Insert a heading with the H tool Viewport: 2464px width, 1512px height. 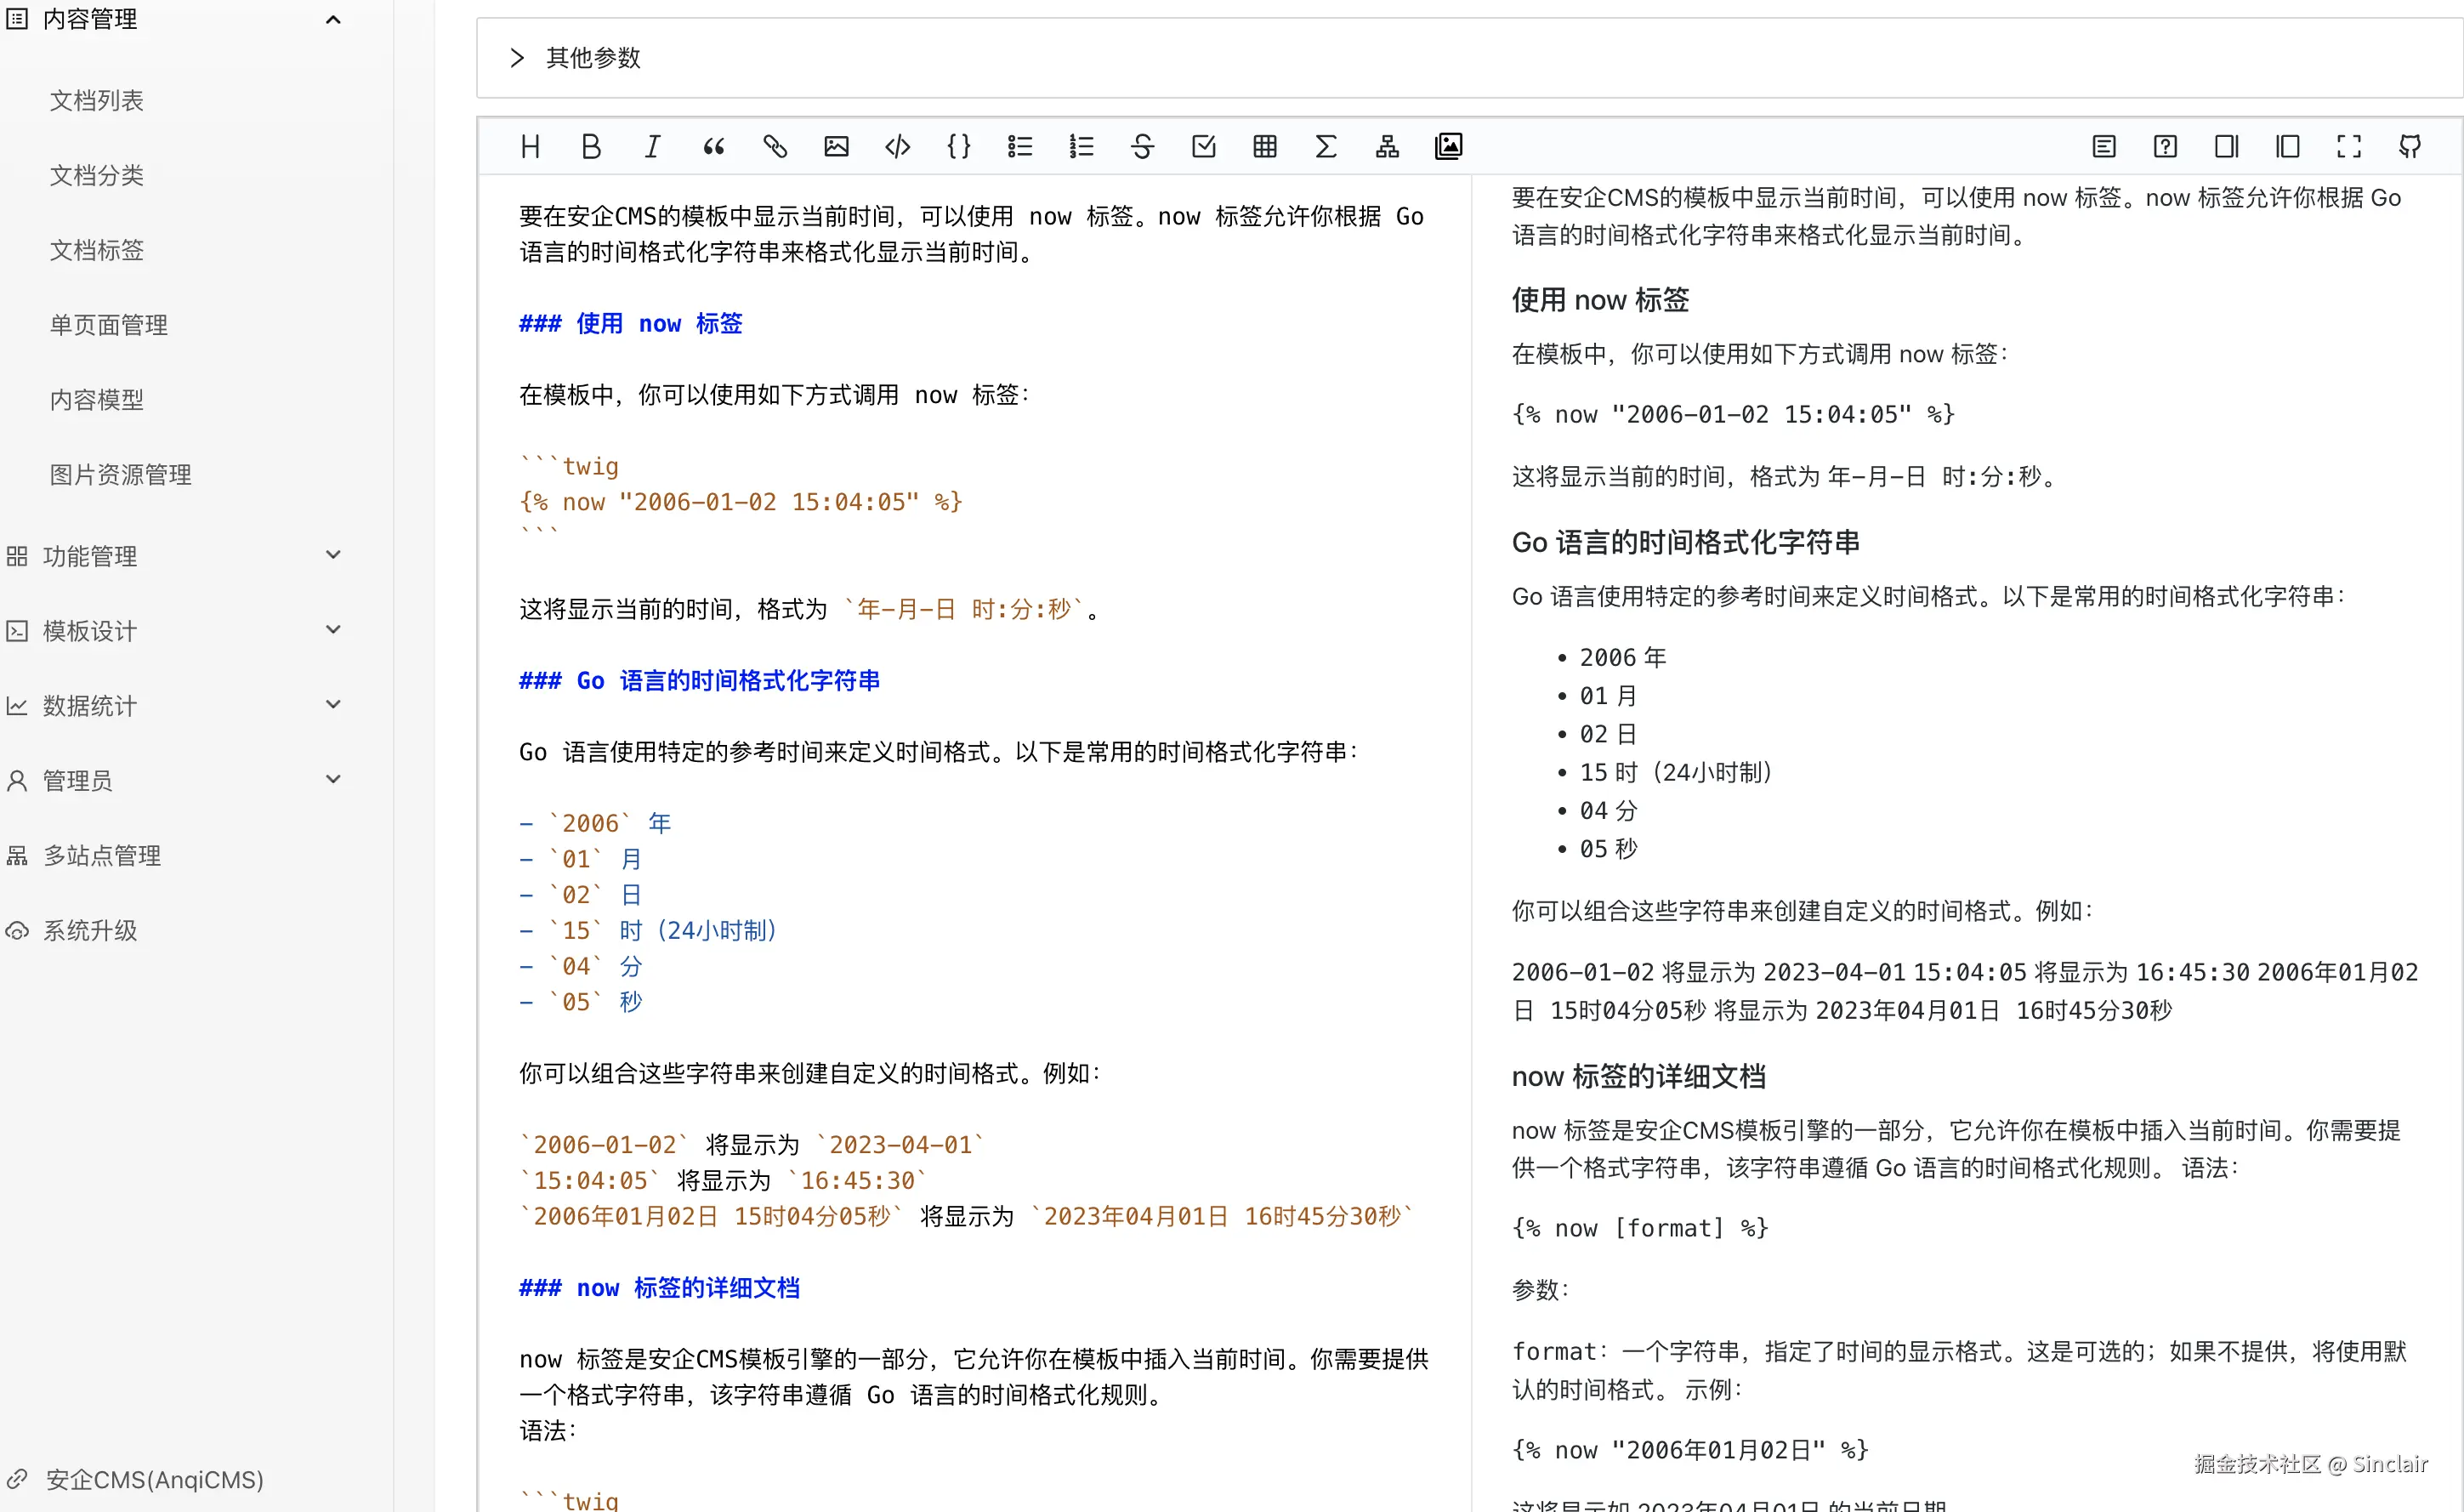(x=530, y=147)
